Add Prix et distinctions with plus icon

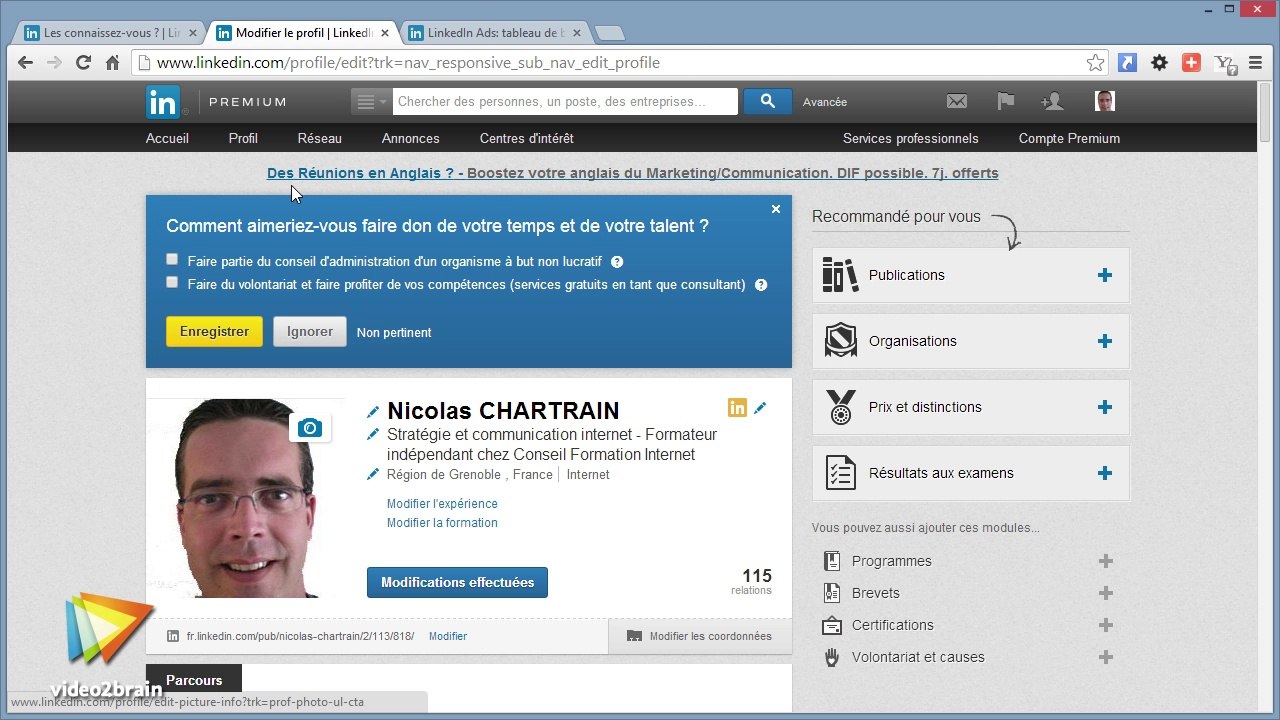click(1104, 407)
